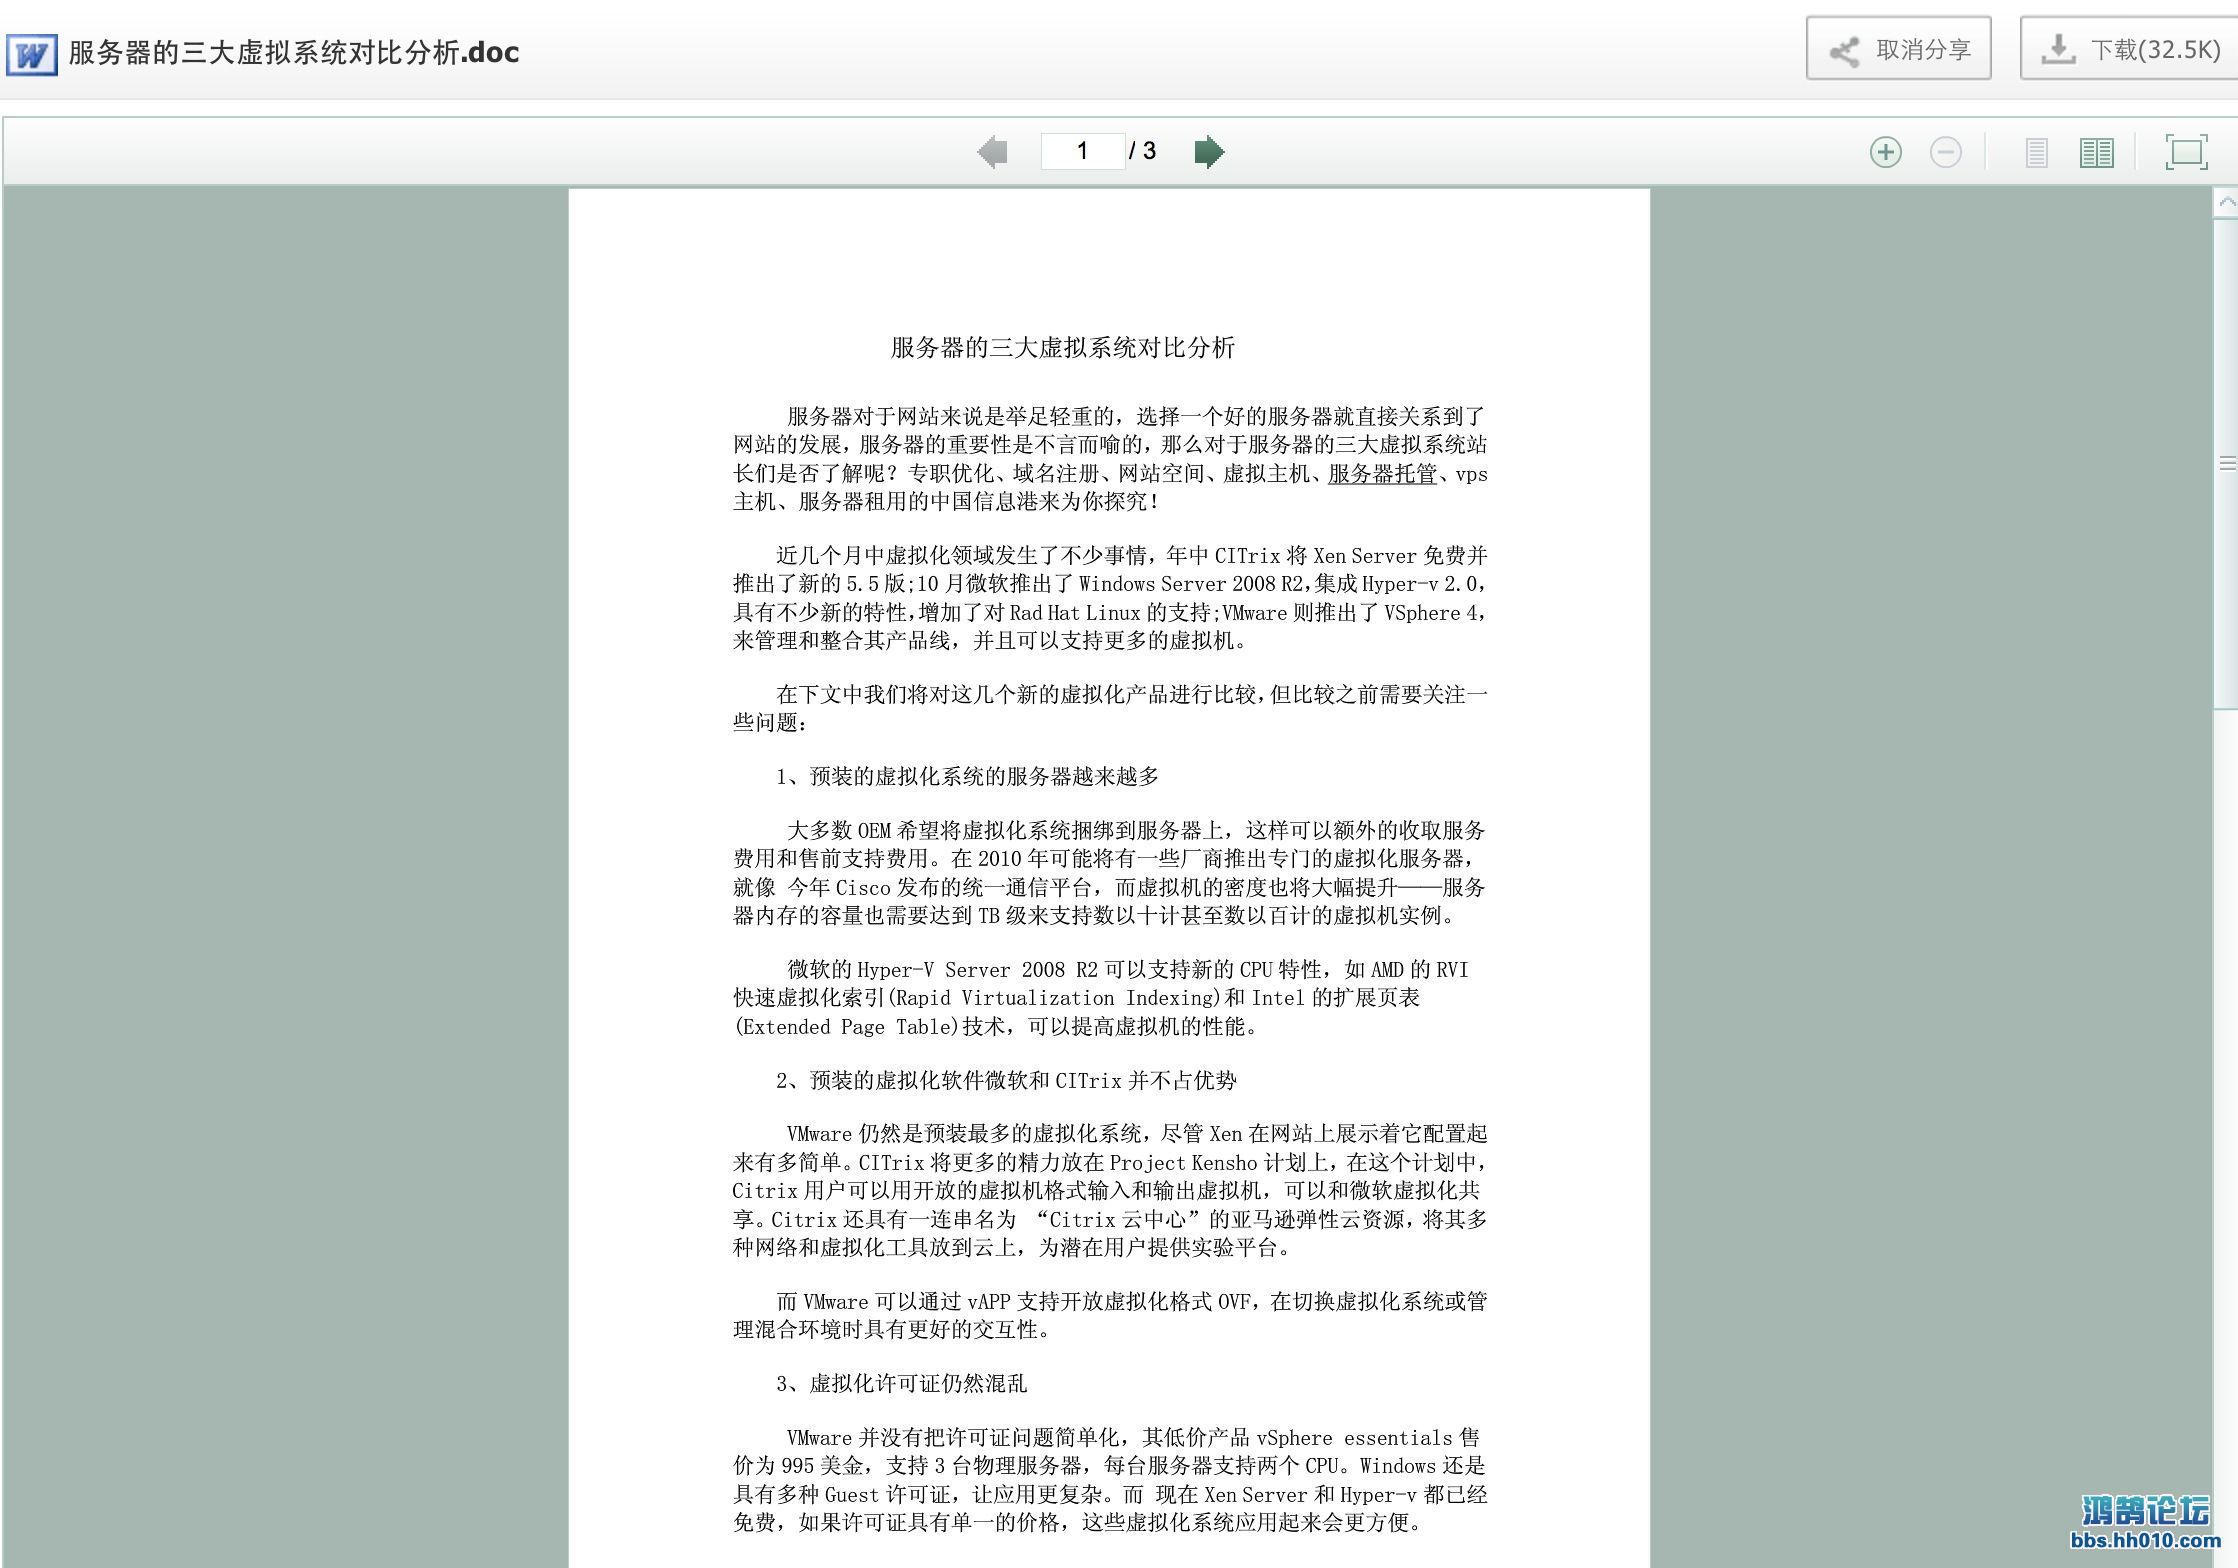Image resolution: width=2238 pixels, height=1568 pixels.
Task: Click the 取消分享 button
Action: 1898,49
